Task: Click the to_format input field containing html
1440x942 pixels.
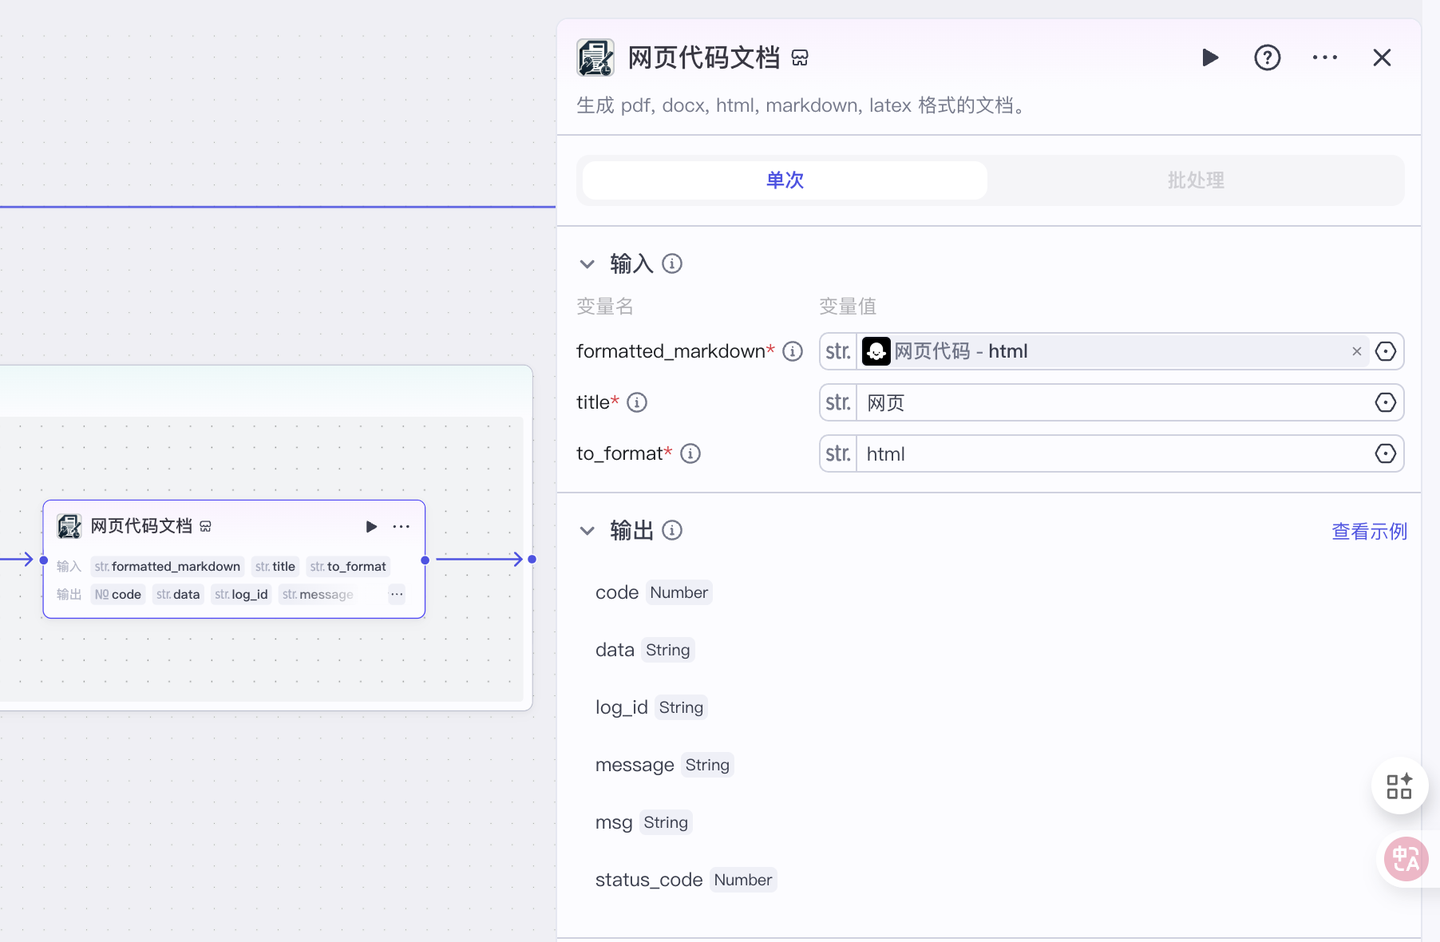Action: (1110, 454)
